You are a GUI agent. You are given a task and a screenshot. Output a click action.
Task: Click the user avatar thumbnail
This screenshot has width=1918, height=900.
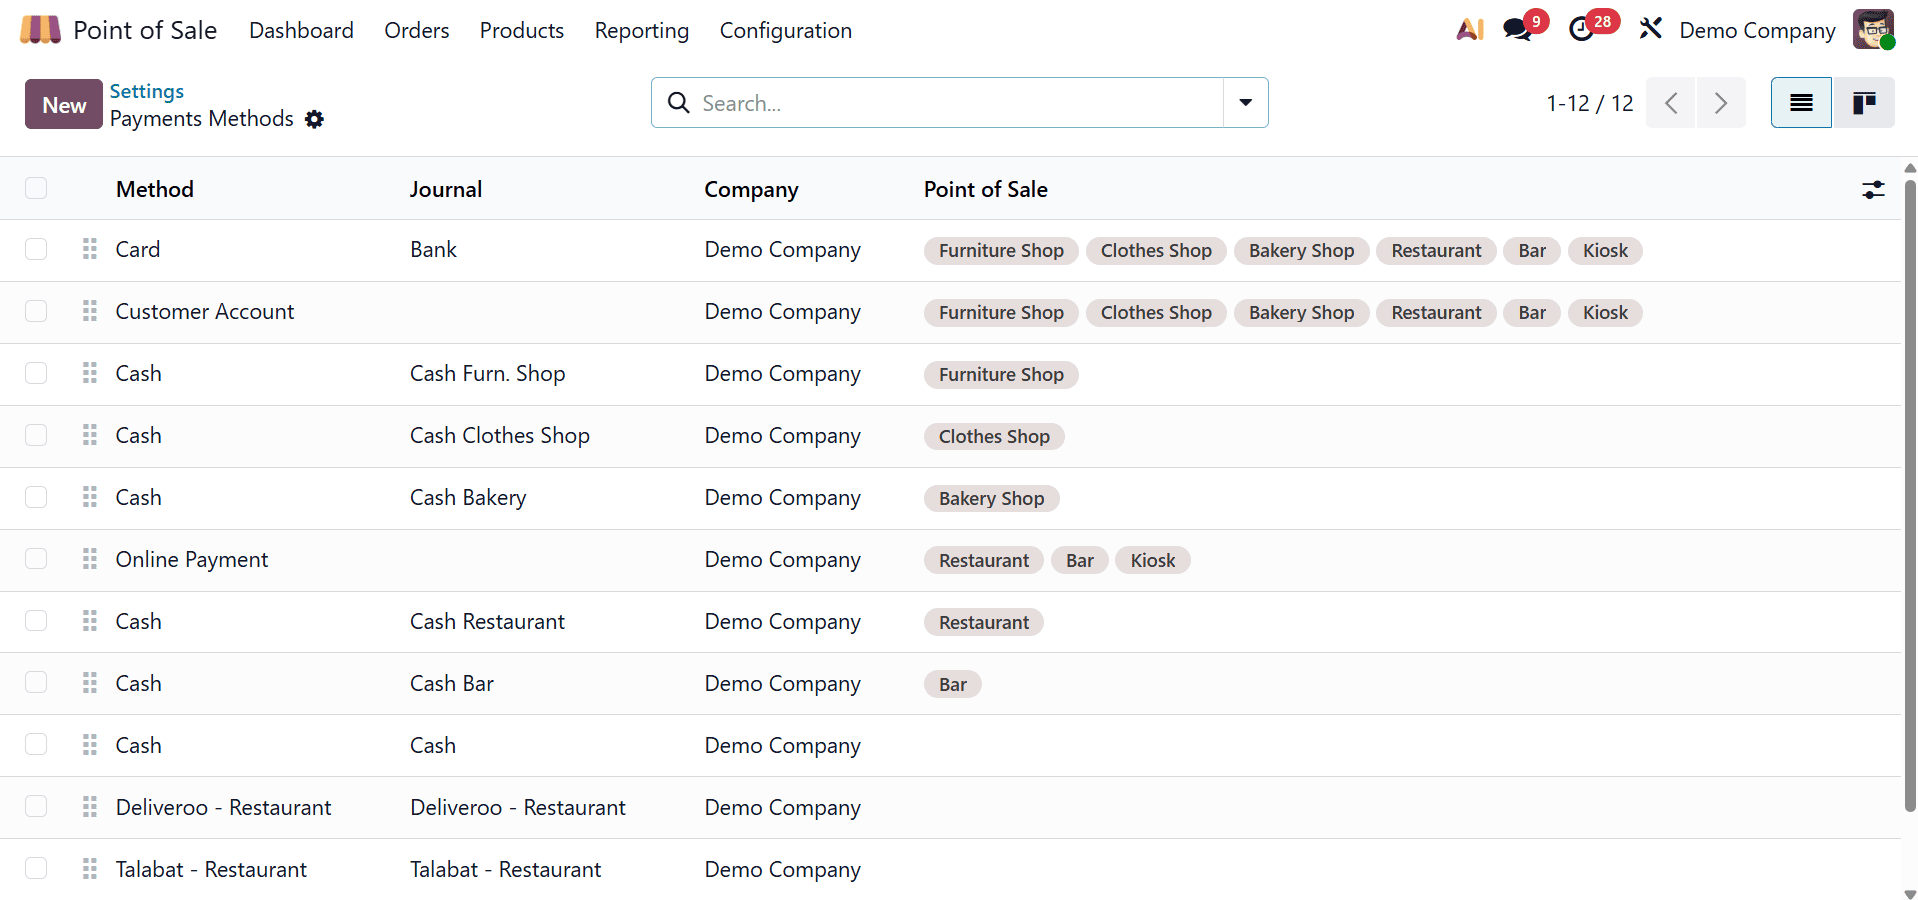tap(1874, 29)
